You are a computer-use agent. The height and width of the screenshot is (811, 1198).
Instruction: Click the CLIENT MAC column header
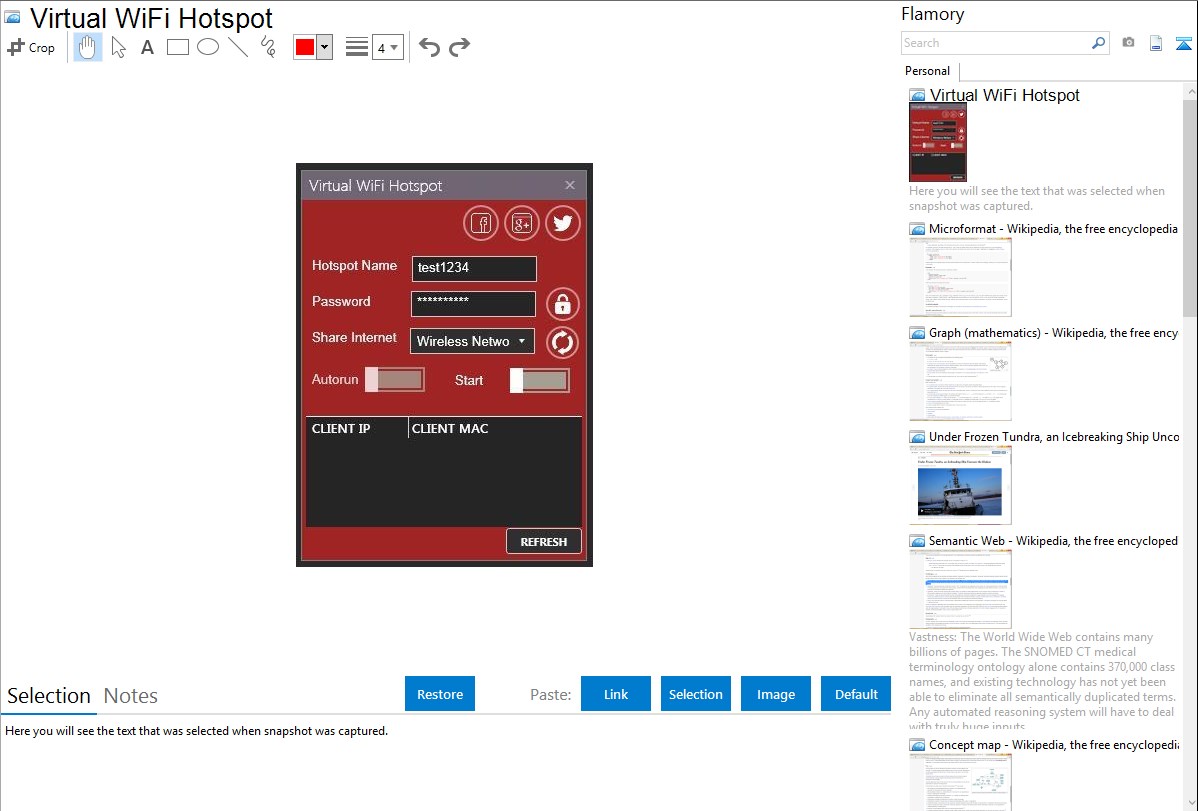click(450, 429)
